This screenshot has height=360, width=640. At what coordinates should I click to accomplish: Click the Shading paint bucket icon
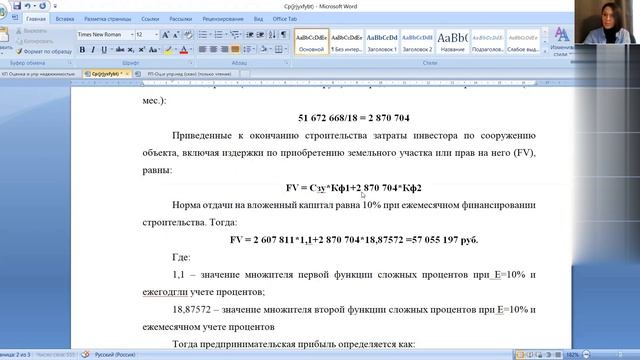263,49
